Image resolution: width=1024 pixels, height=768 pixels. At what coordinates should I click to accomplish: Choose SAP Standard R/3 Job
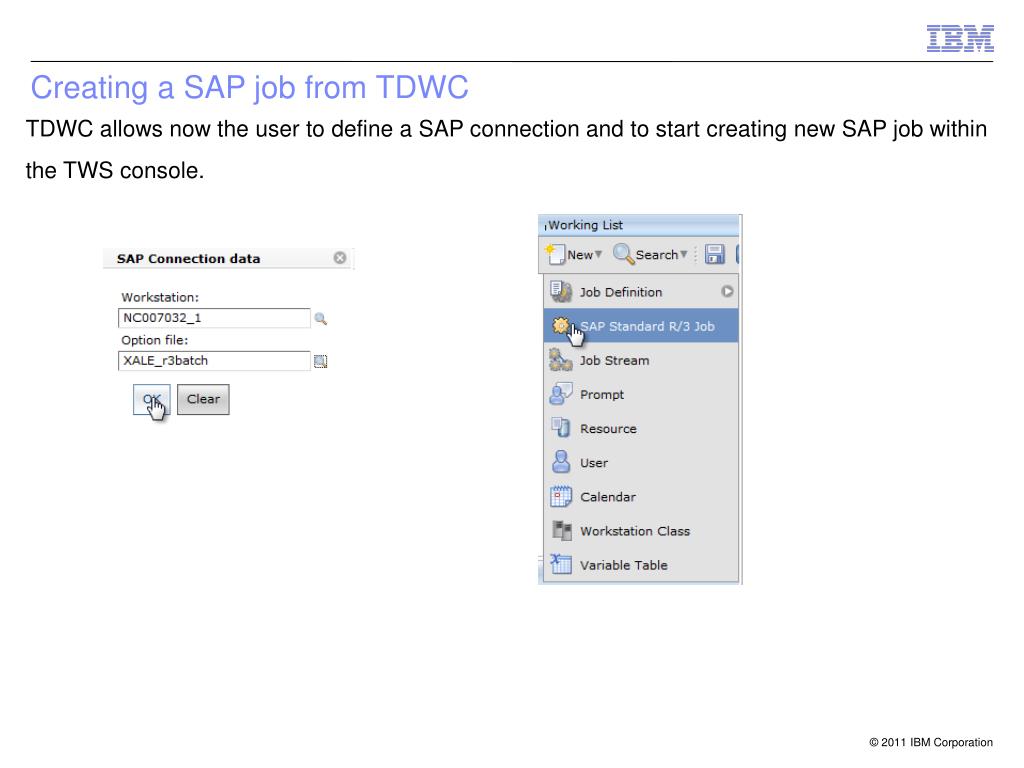tap(641, 326)
